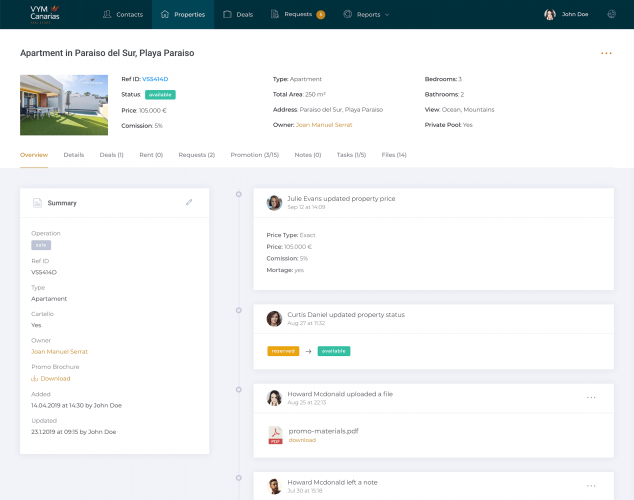Click the 'View: Ocean, Mountains' text
Image resolution: width=634 pixels, height=500 pixels.
click(459, 110)
